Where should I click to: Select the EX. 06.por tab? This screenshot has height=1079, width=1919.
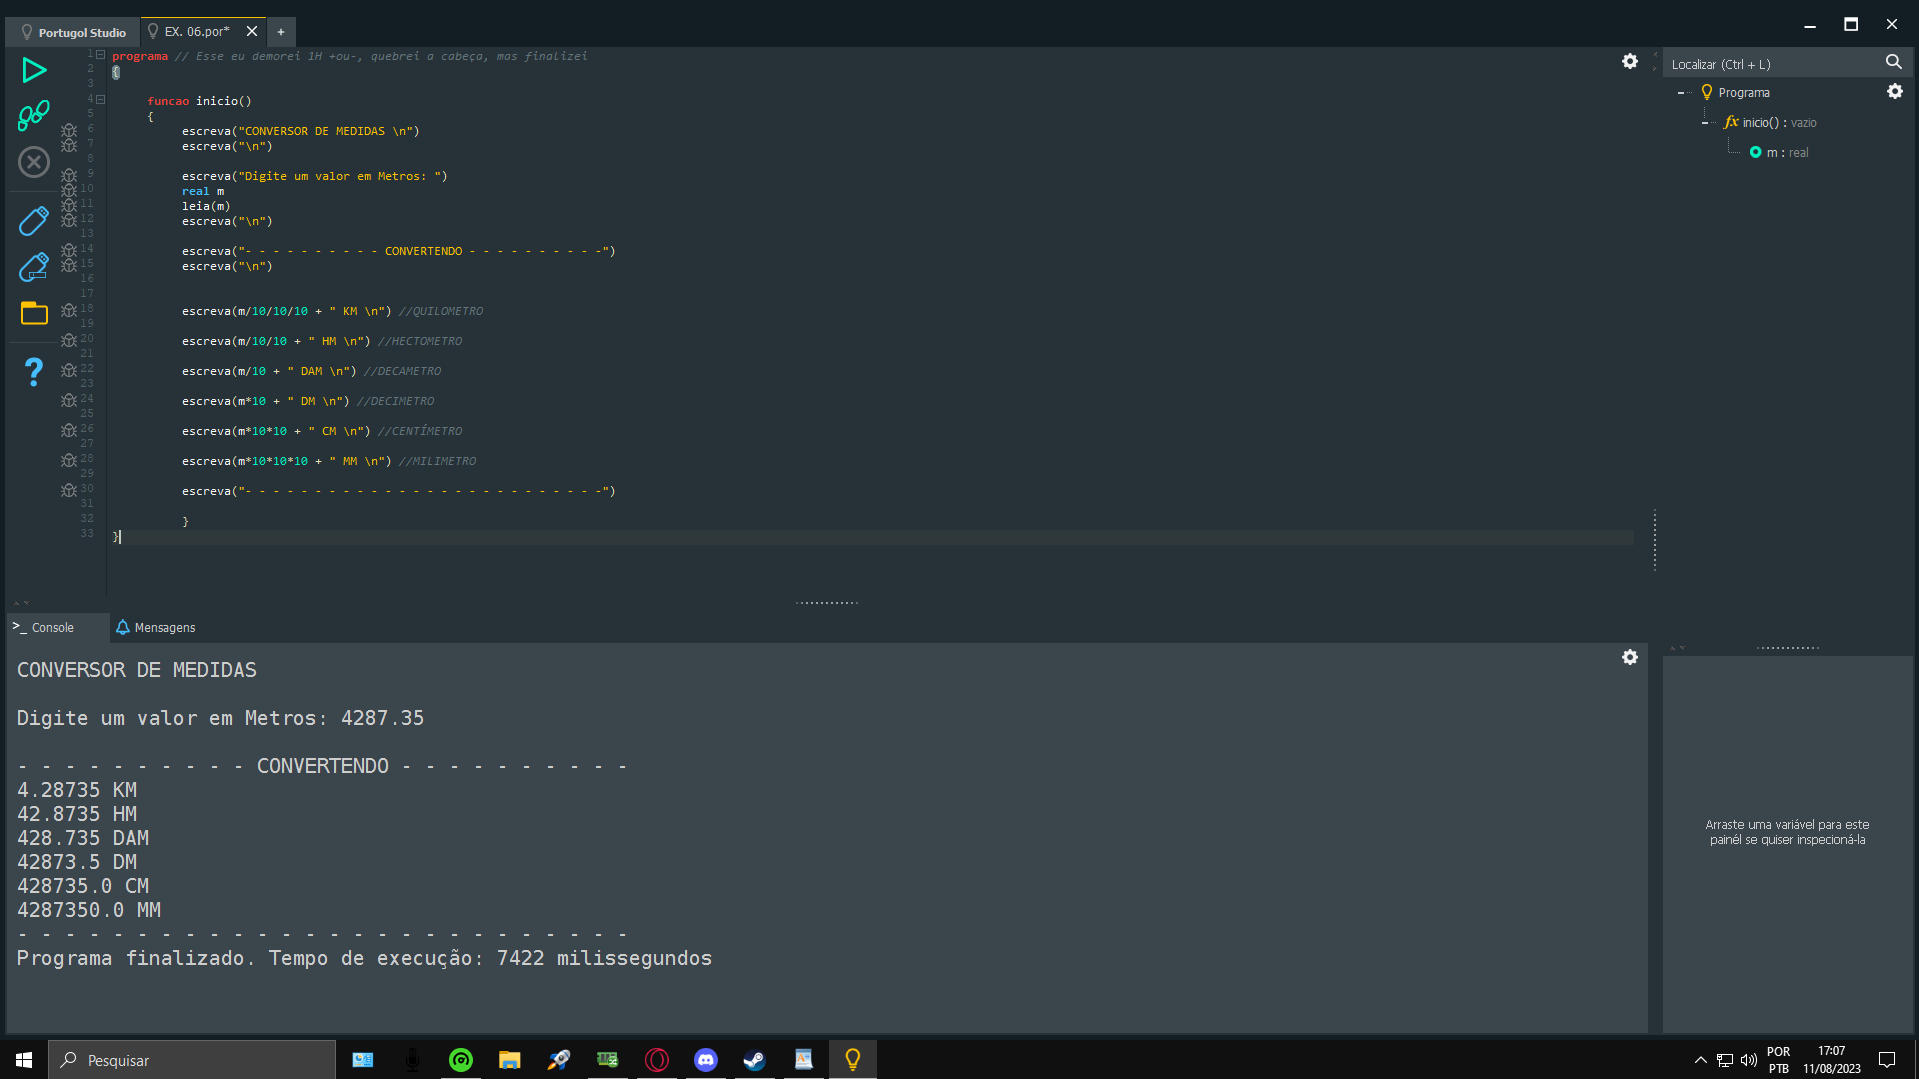tap(197, 32)
